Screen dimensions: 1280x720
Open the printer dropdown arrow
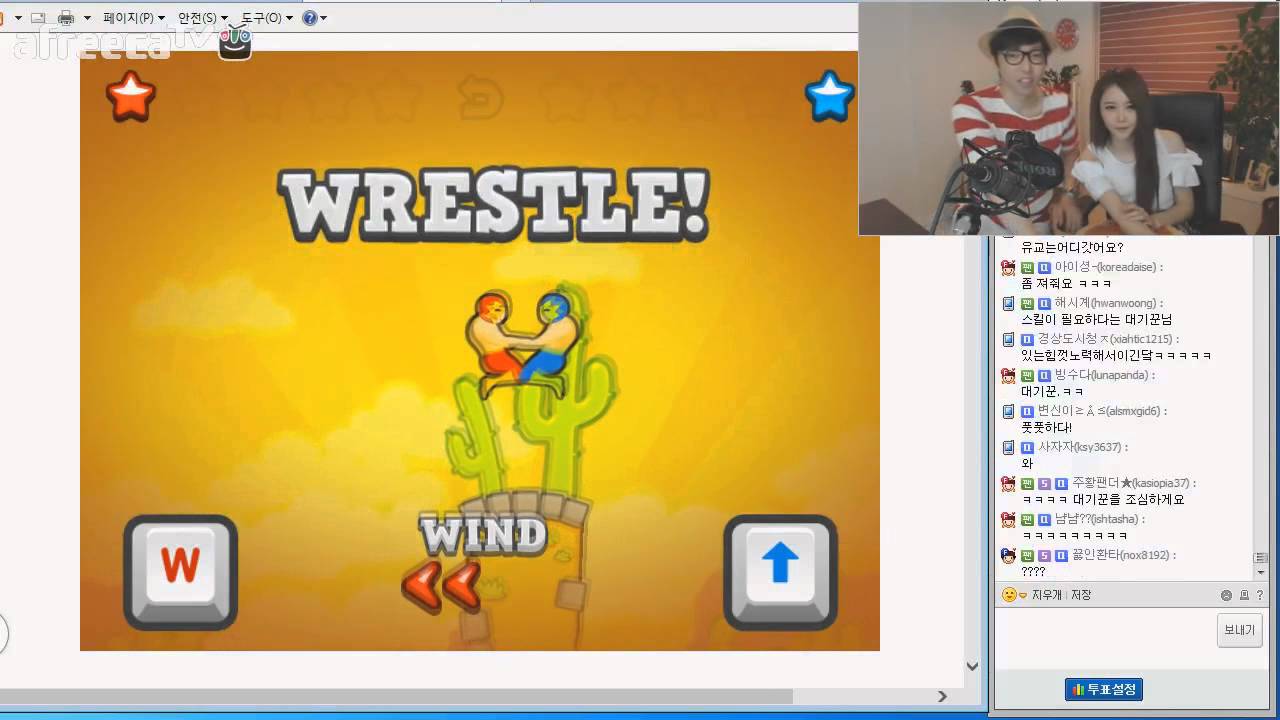(87, 18)
